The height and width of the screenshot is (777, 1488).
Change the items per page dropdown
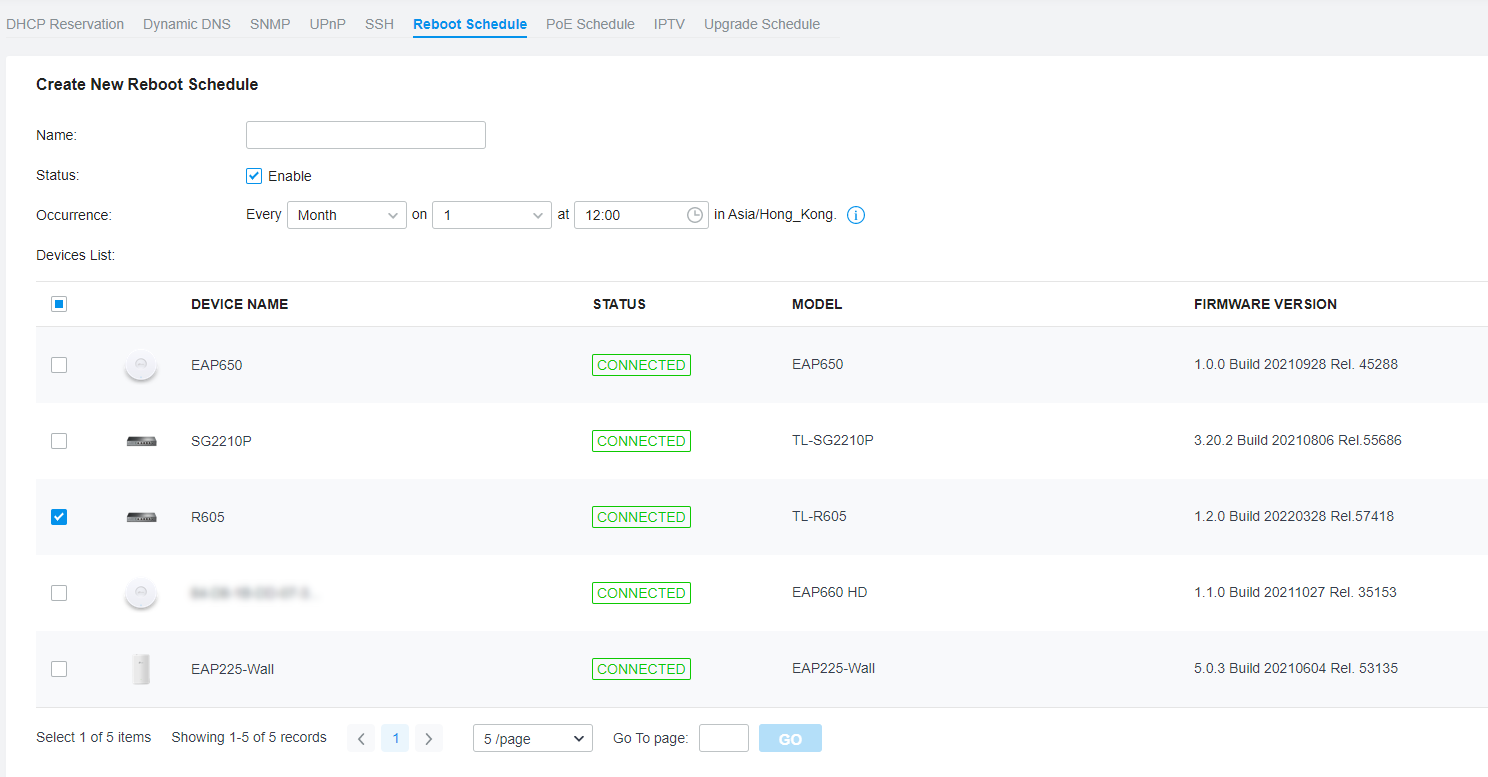[x=532, y=737]
